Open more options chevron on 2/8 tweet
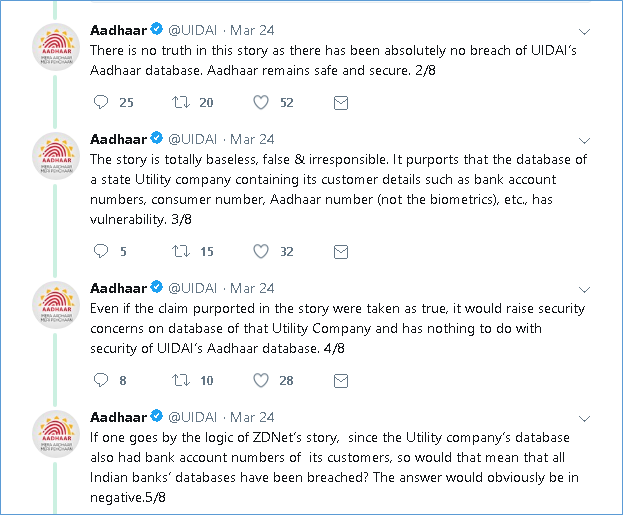The height and width of the screenshot is (515, 623). [x=584, y=31]
